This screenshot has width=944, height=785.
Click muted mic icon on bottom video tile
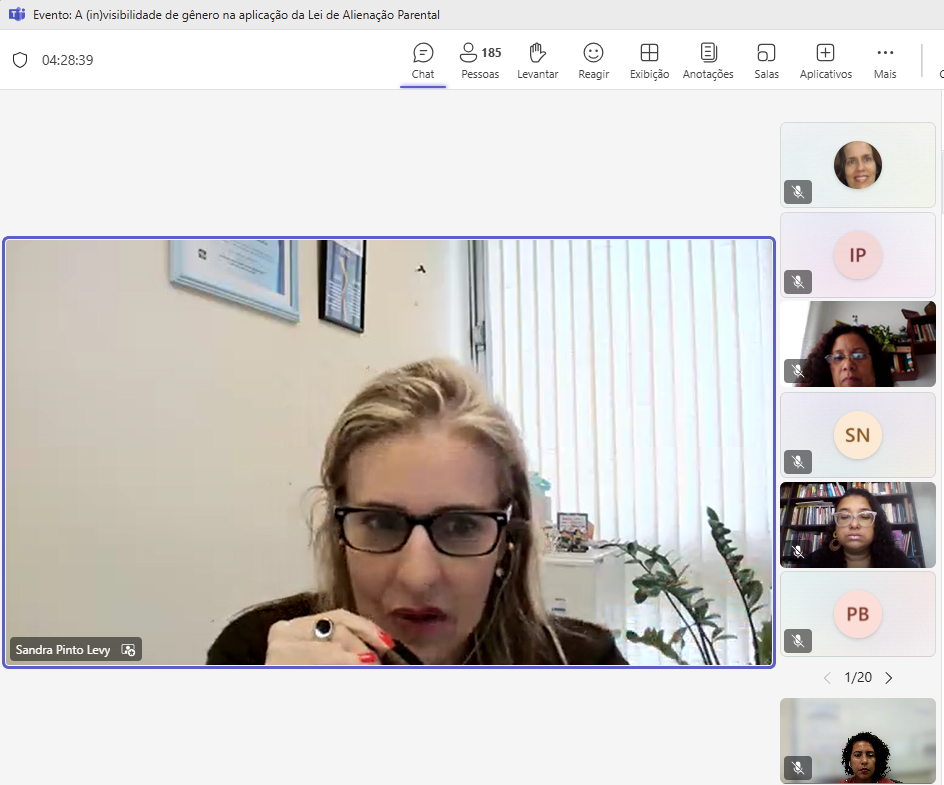798,768
